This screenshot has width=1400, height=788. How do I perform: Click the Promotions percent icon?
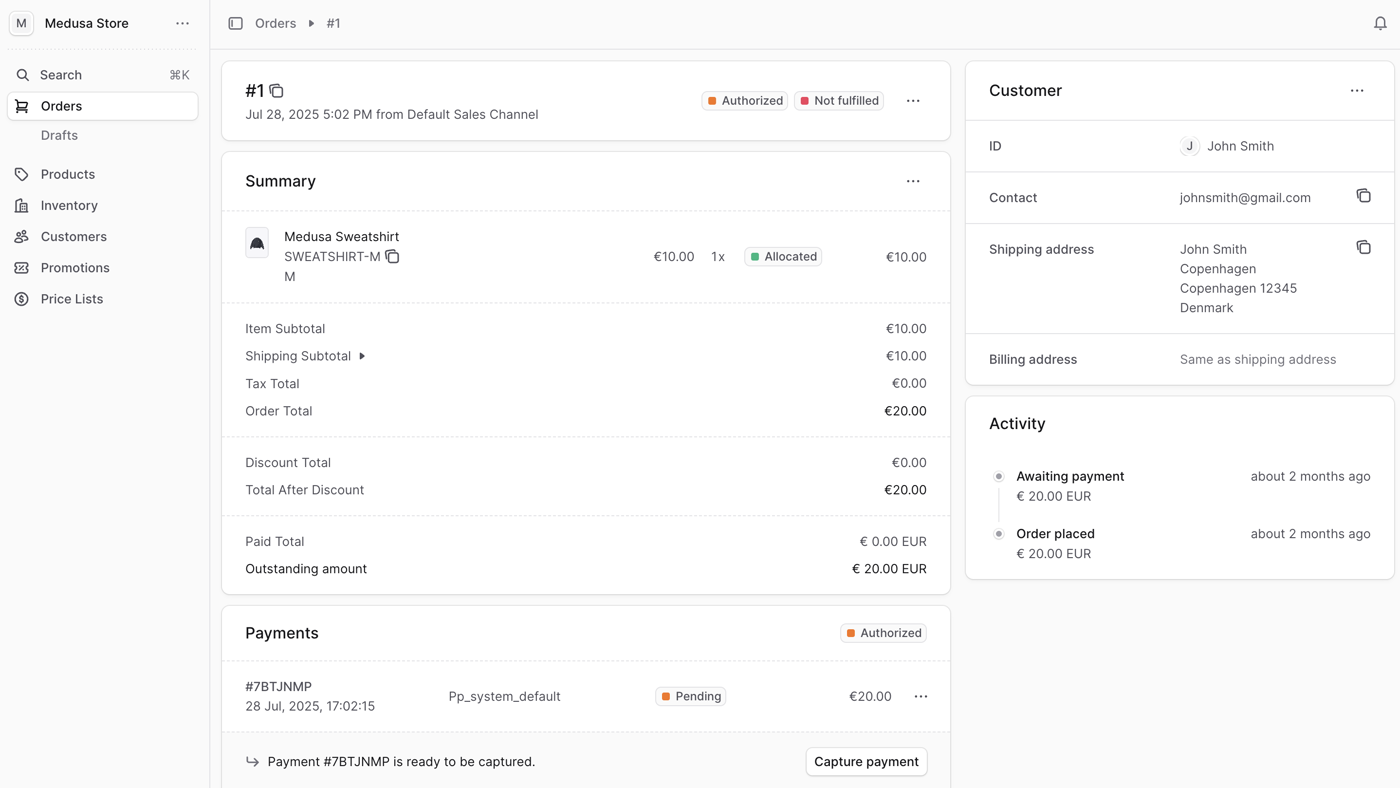pyautogui.click(x=22, y=268)
